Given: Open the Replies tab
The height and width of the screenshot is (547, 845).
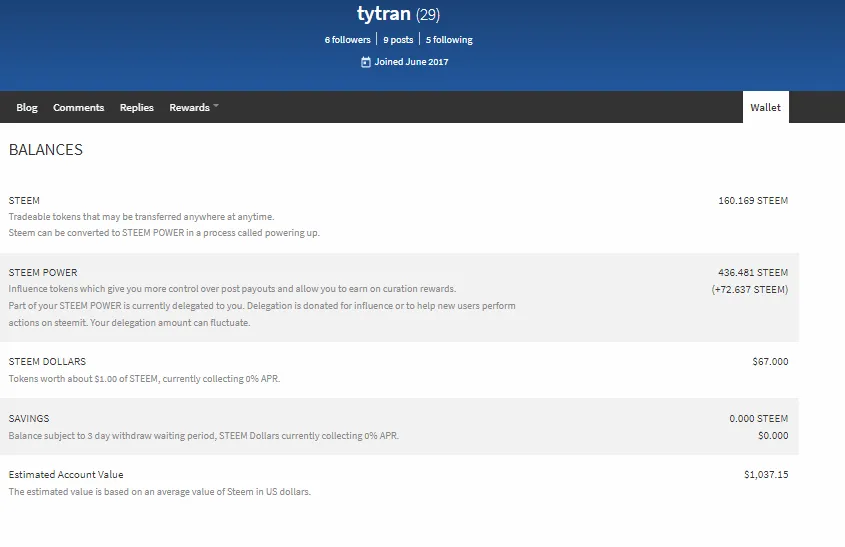Looking at the screenshot, I should point(137,107).
